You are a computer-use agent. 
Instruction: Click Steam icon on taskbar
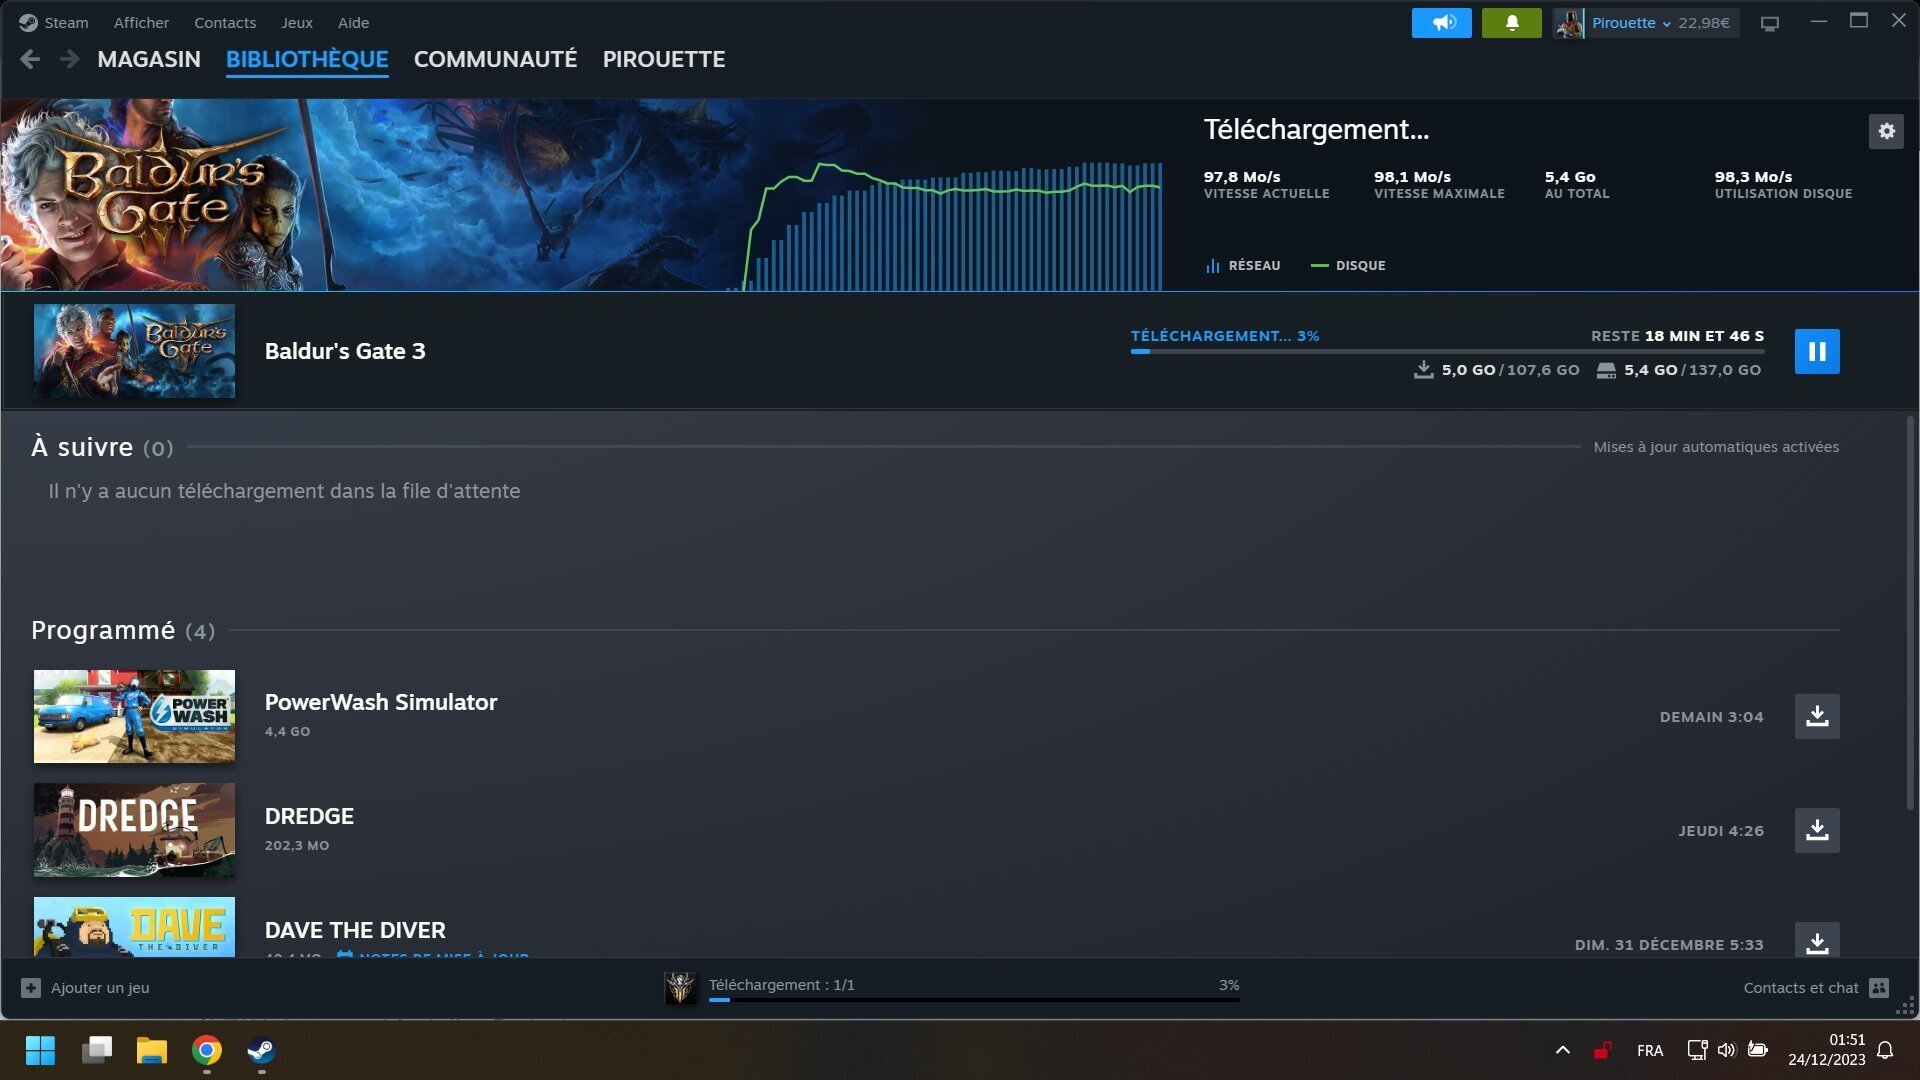[261, 1050]
